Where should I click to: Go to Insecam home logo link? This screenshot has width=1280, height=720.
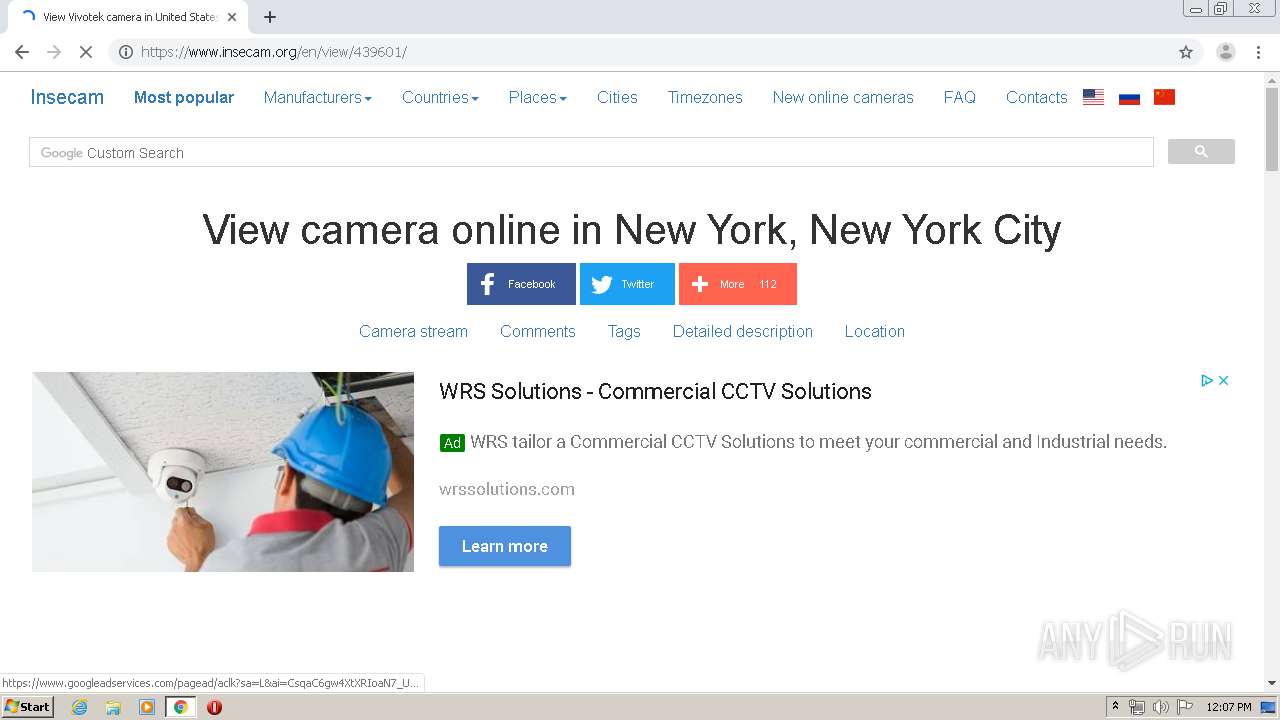[x=67, y=97]
